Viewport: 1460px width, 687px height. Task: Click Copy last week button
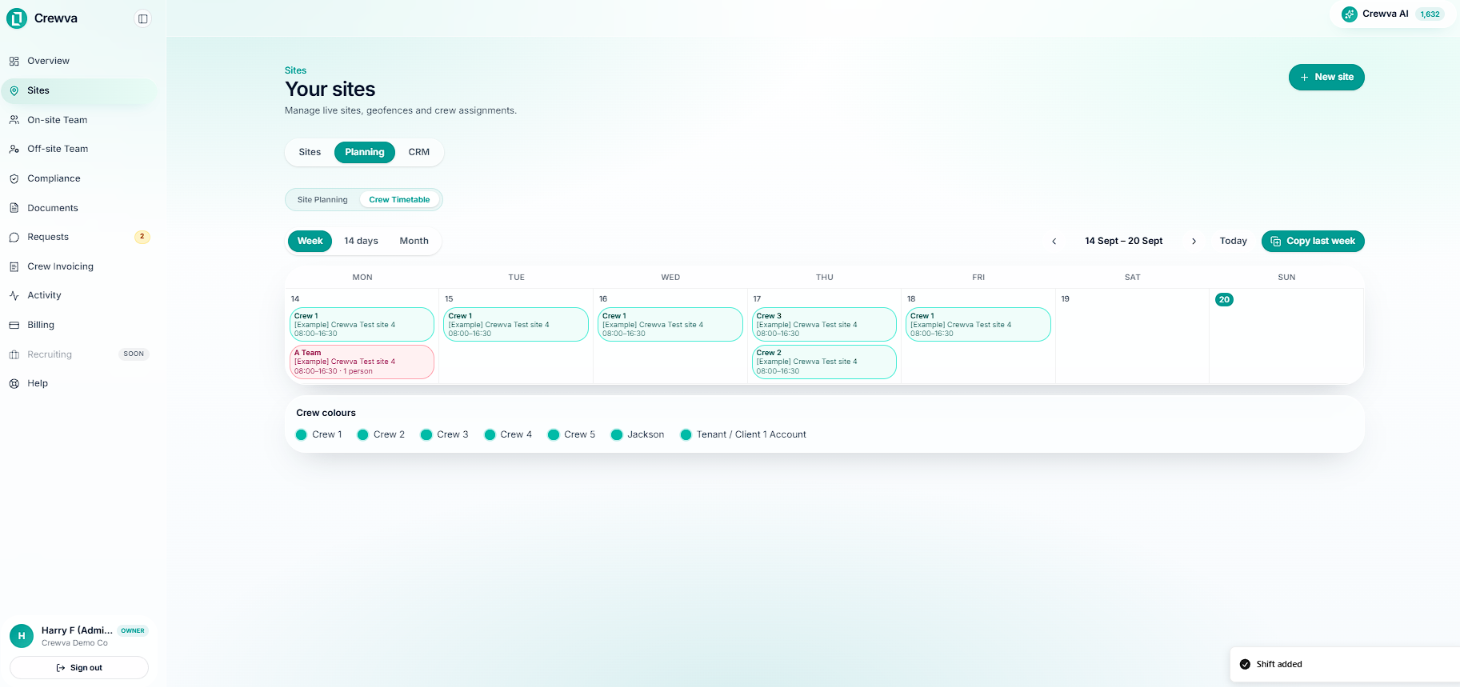(x=1312, y=241)
